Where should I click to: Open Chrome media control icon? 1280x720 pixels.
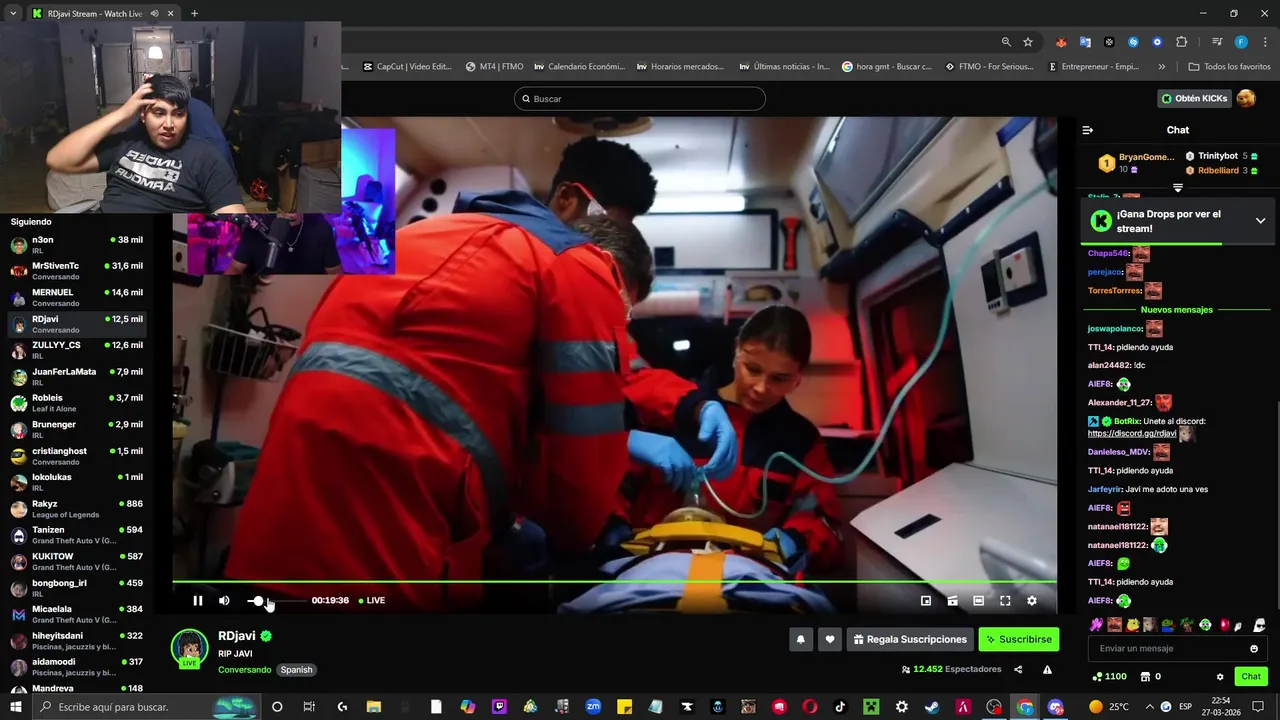tap(1217, 42)
